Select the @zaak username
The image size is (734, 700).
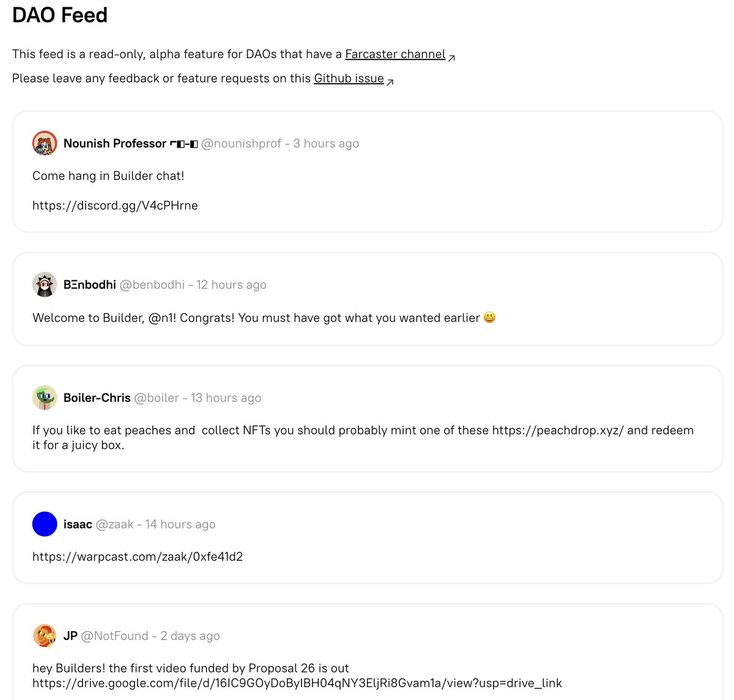[x=115, y=524]
